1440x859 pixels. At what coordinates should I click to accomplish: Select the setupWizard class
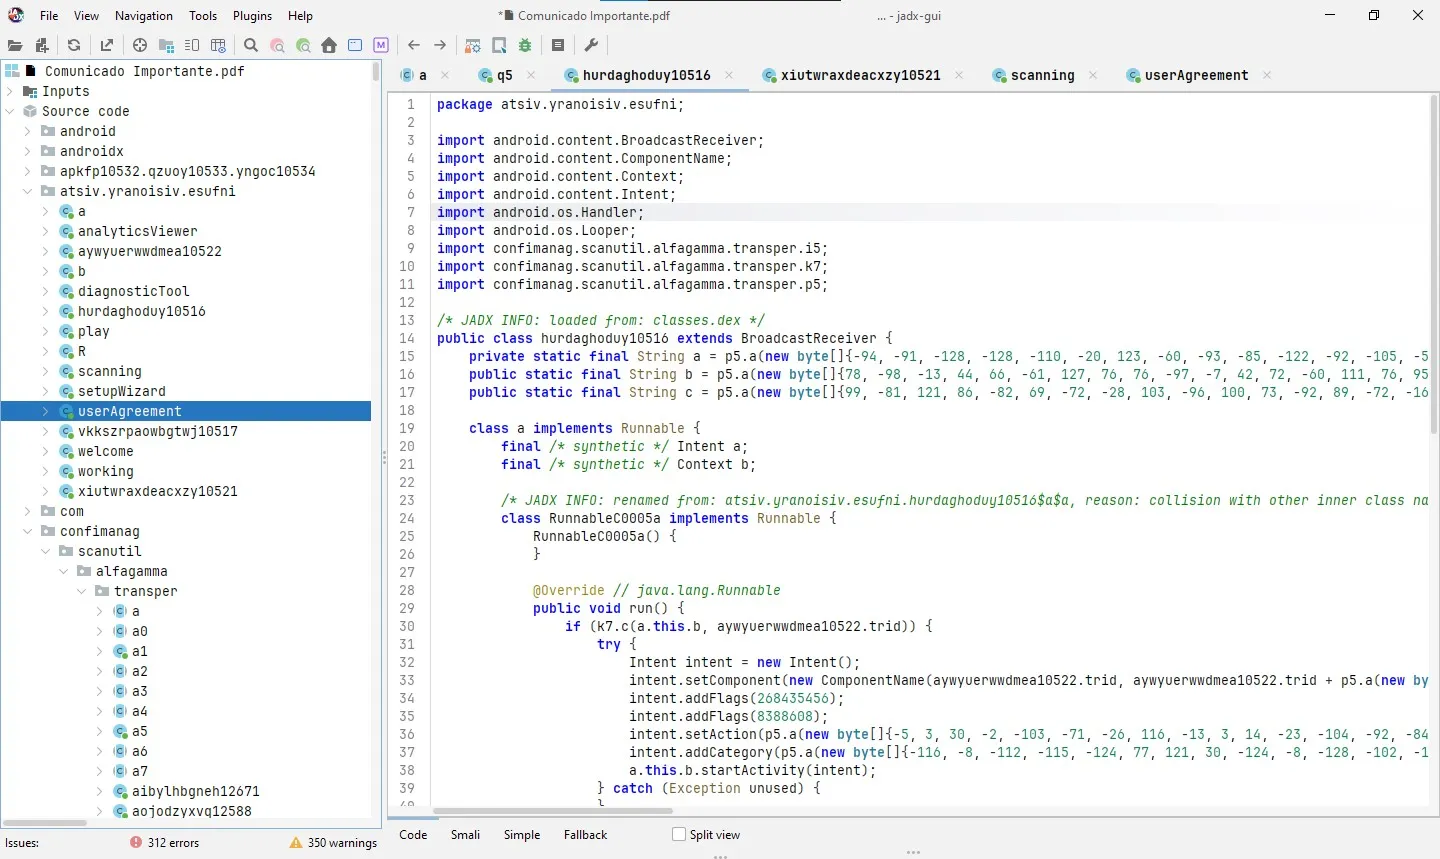point(122,391)
